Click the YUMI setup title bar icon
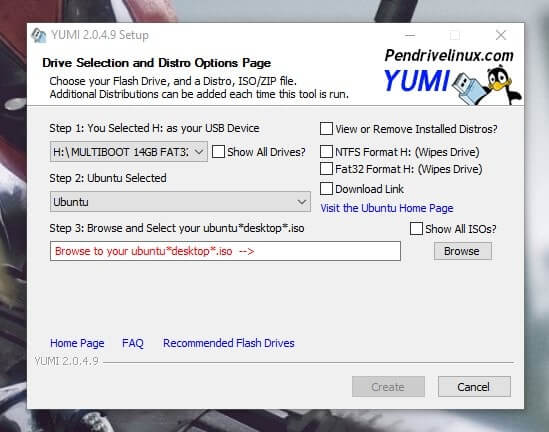The image size is (549, 432). pyautogui.click(x=39, y=35)
